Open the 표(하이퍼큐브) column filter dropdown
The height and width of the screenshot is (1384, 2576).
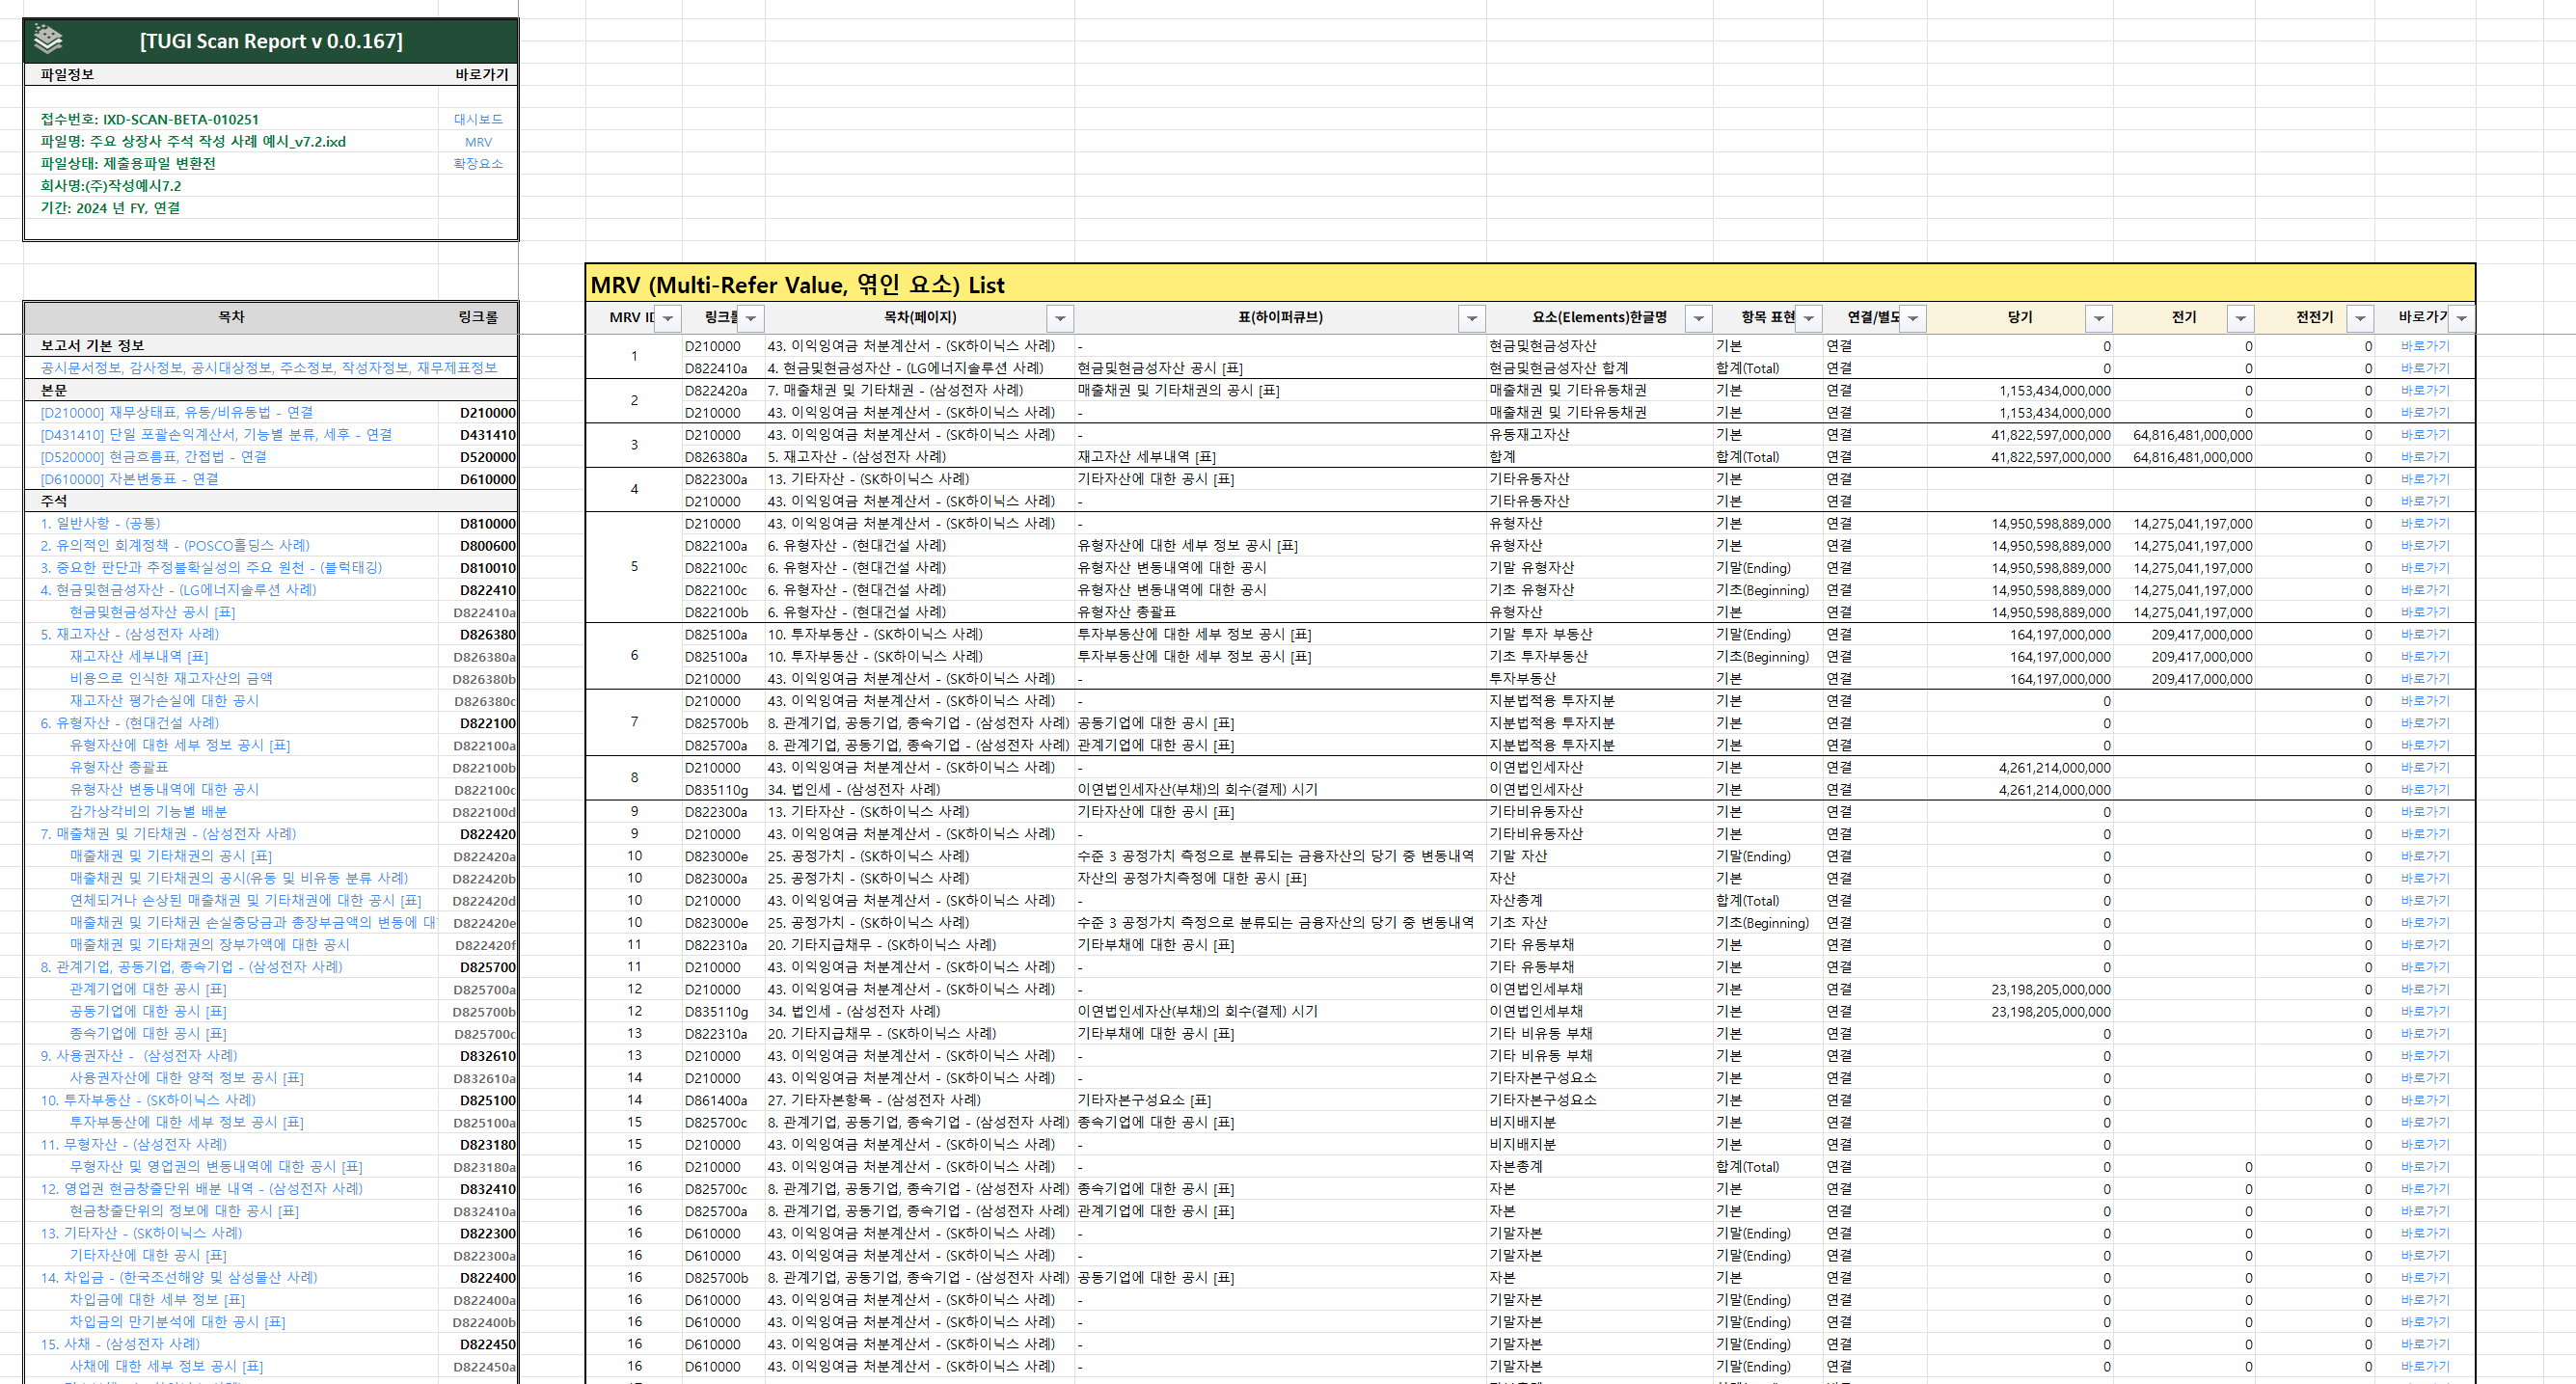(1472, 318)
